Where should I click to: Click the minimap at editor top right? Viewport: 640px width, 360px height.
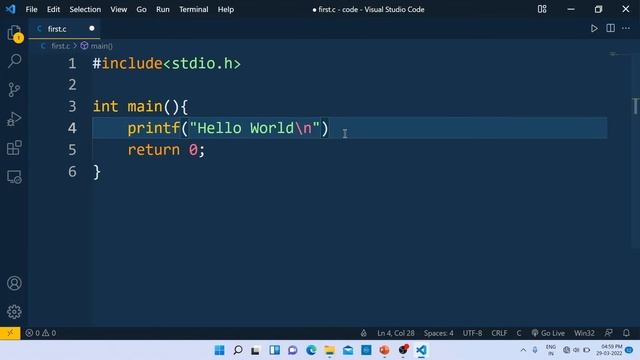point(613,54)
